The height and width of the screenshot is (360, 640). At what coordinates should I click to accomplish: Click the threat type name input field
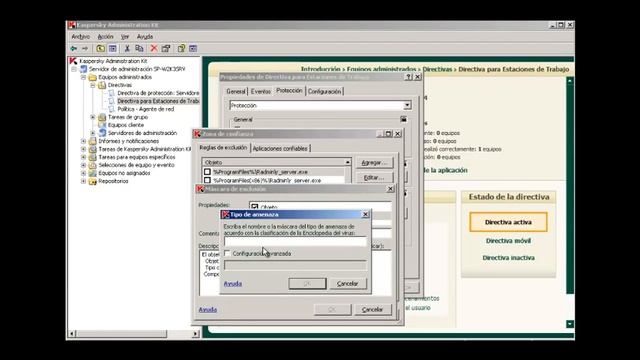click(295, 242)
